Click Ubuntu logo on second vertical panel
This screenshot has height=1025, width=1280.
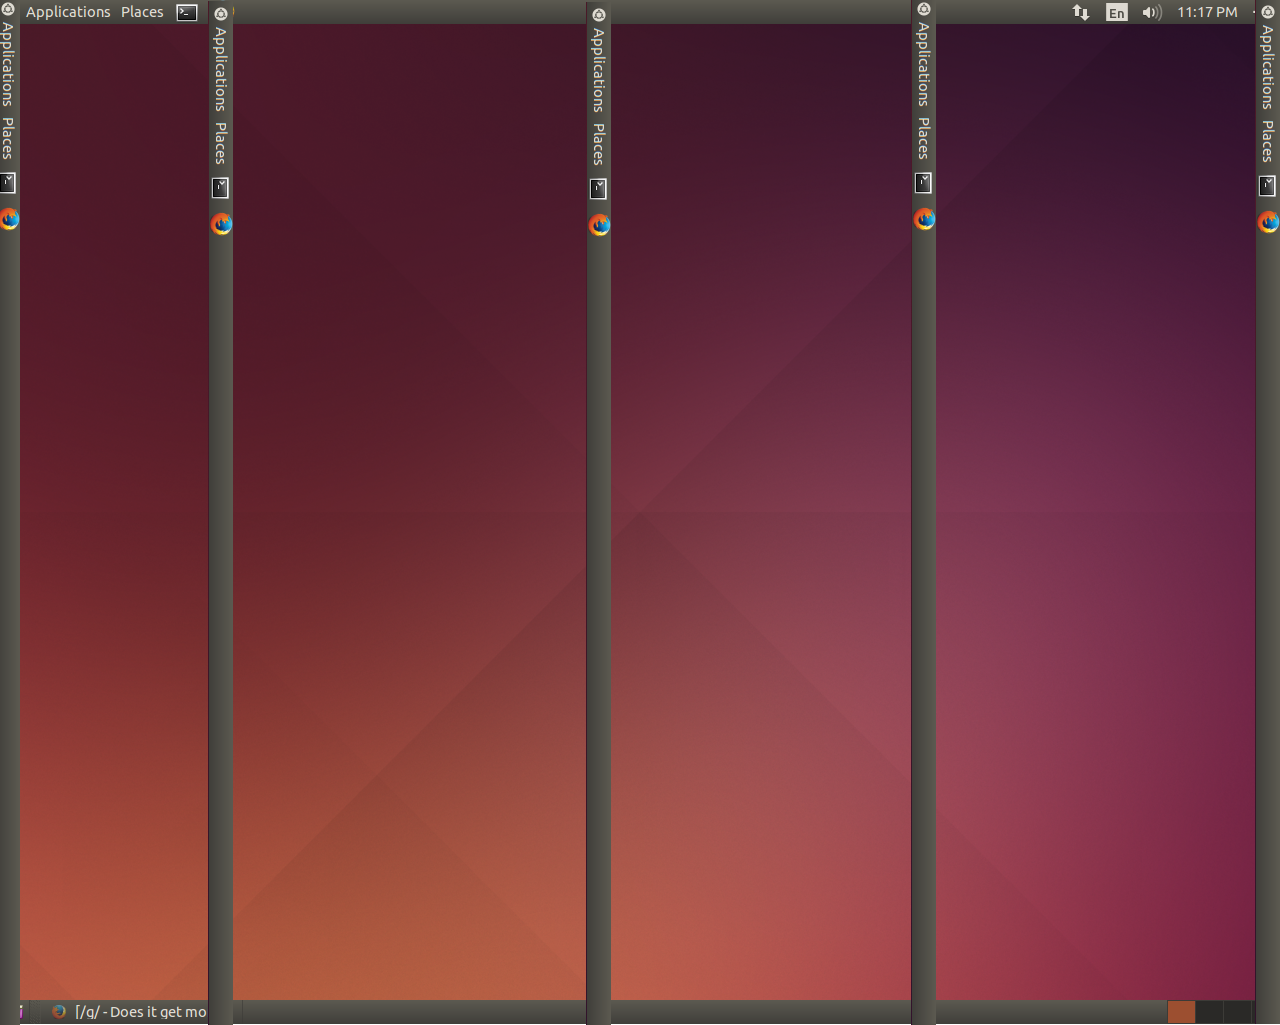click(x=221, y=14)
